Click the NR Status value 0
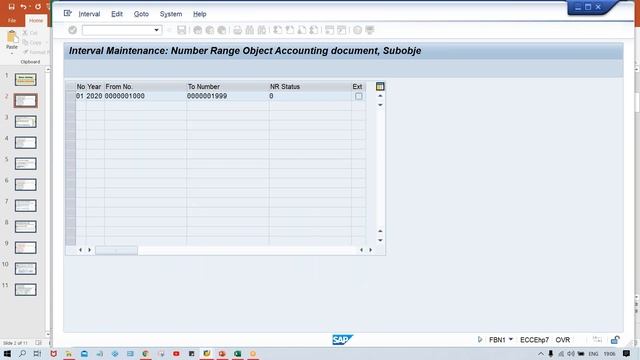Image resolution: width=640 pixels, height=360 pixels. coord(271,96)
